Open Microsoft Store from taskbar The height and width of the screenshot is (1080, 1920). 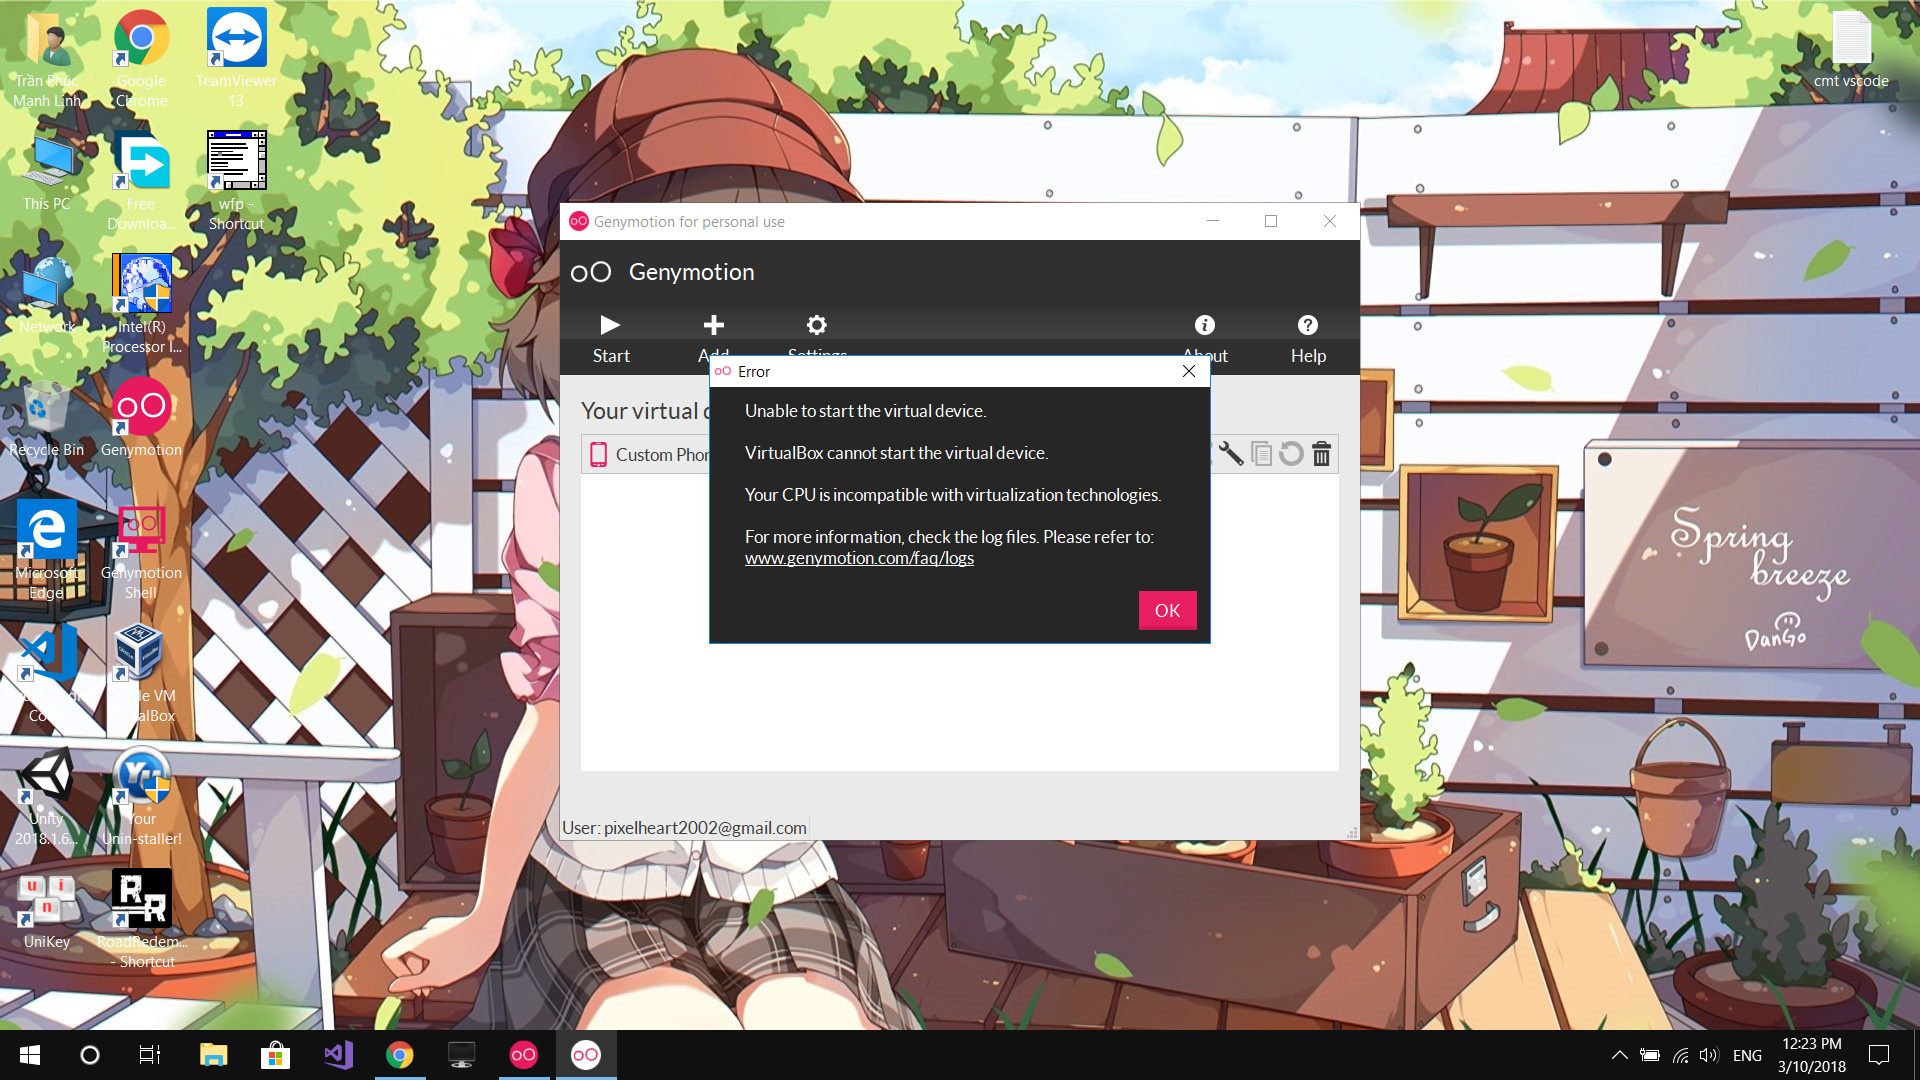[x=275, y=1055]
